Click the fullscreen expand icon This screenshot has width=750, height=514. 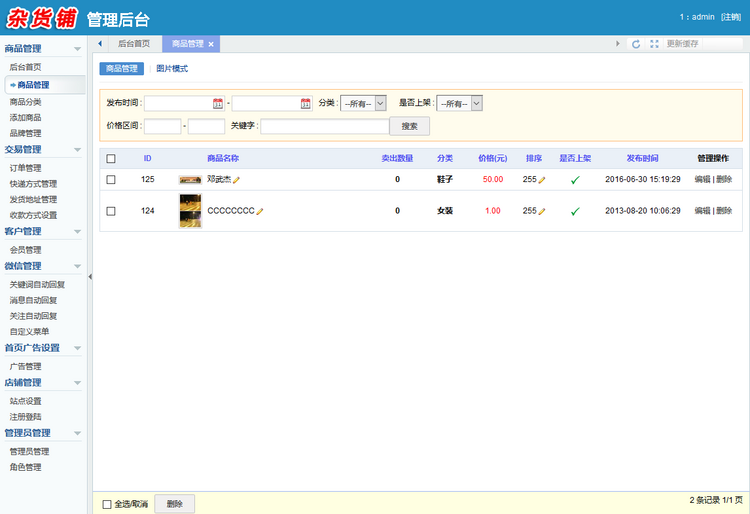click(x=654, y=44)
